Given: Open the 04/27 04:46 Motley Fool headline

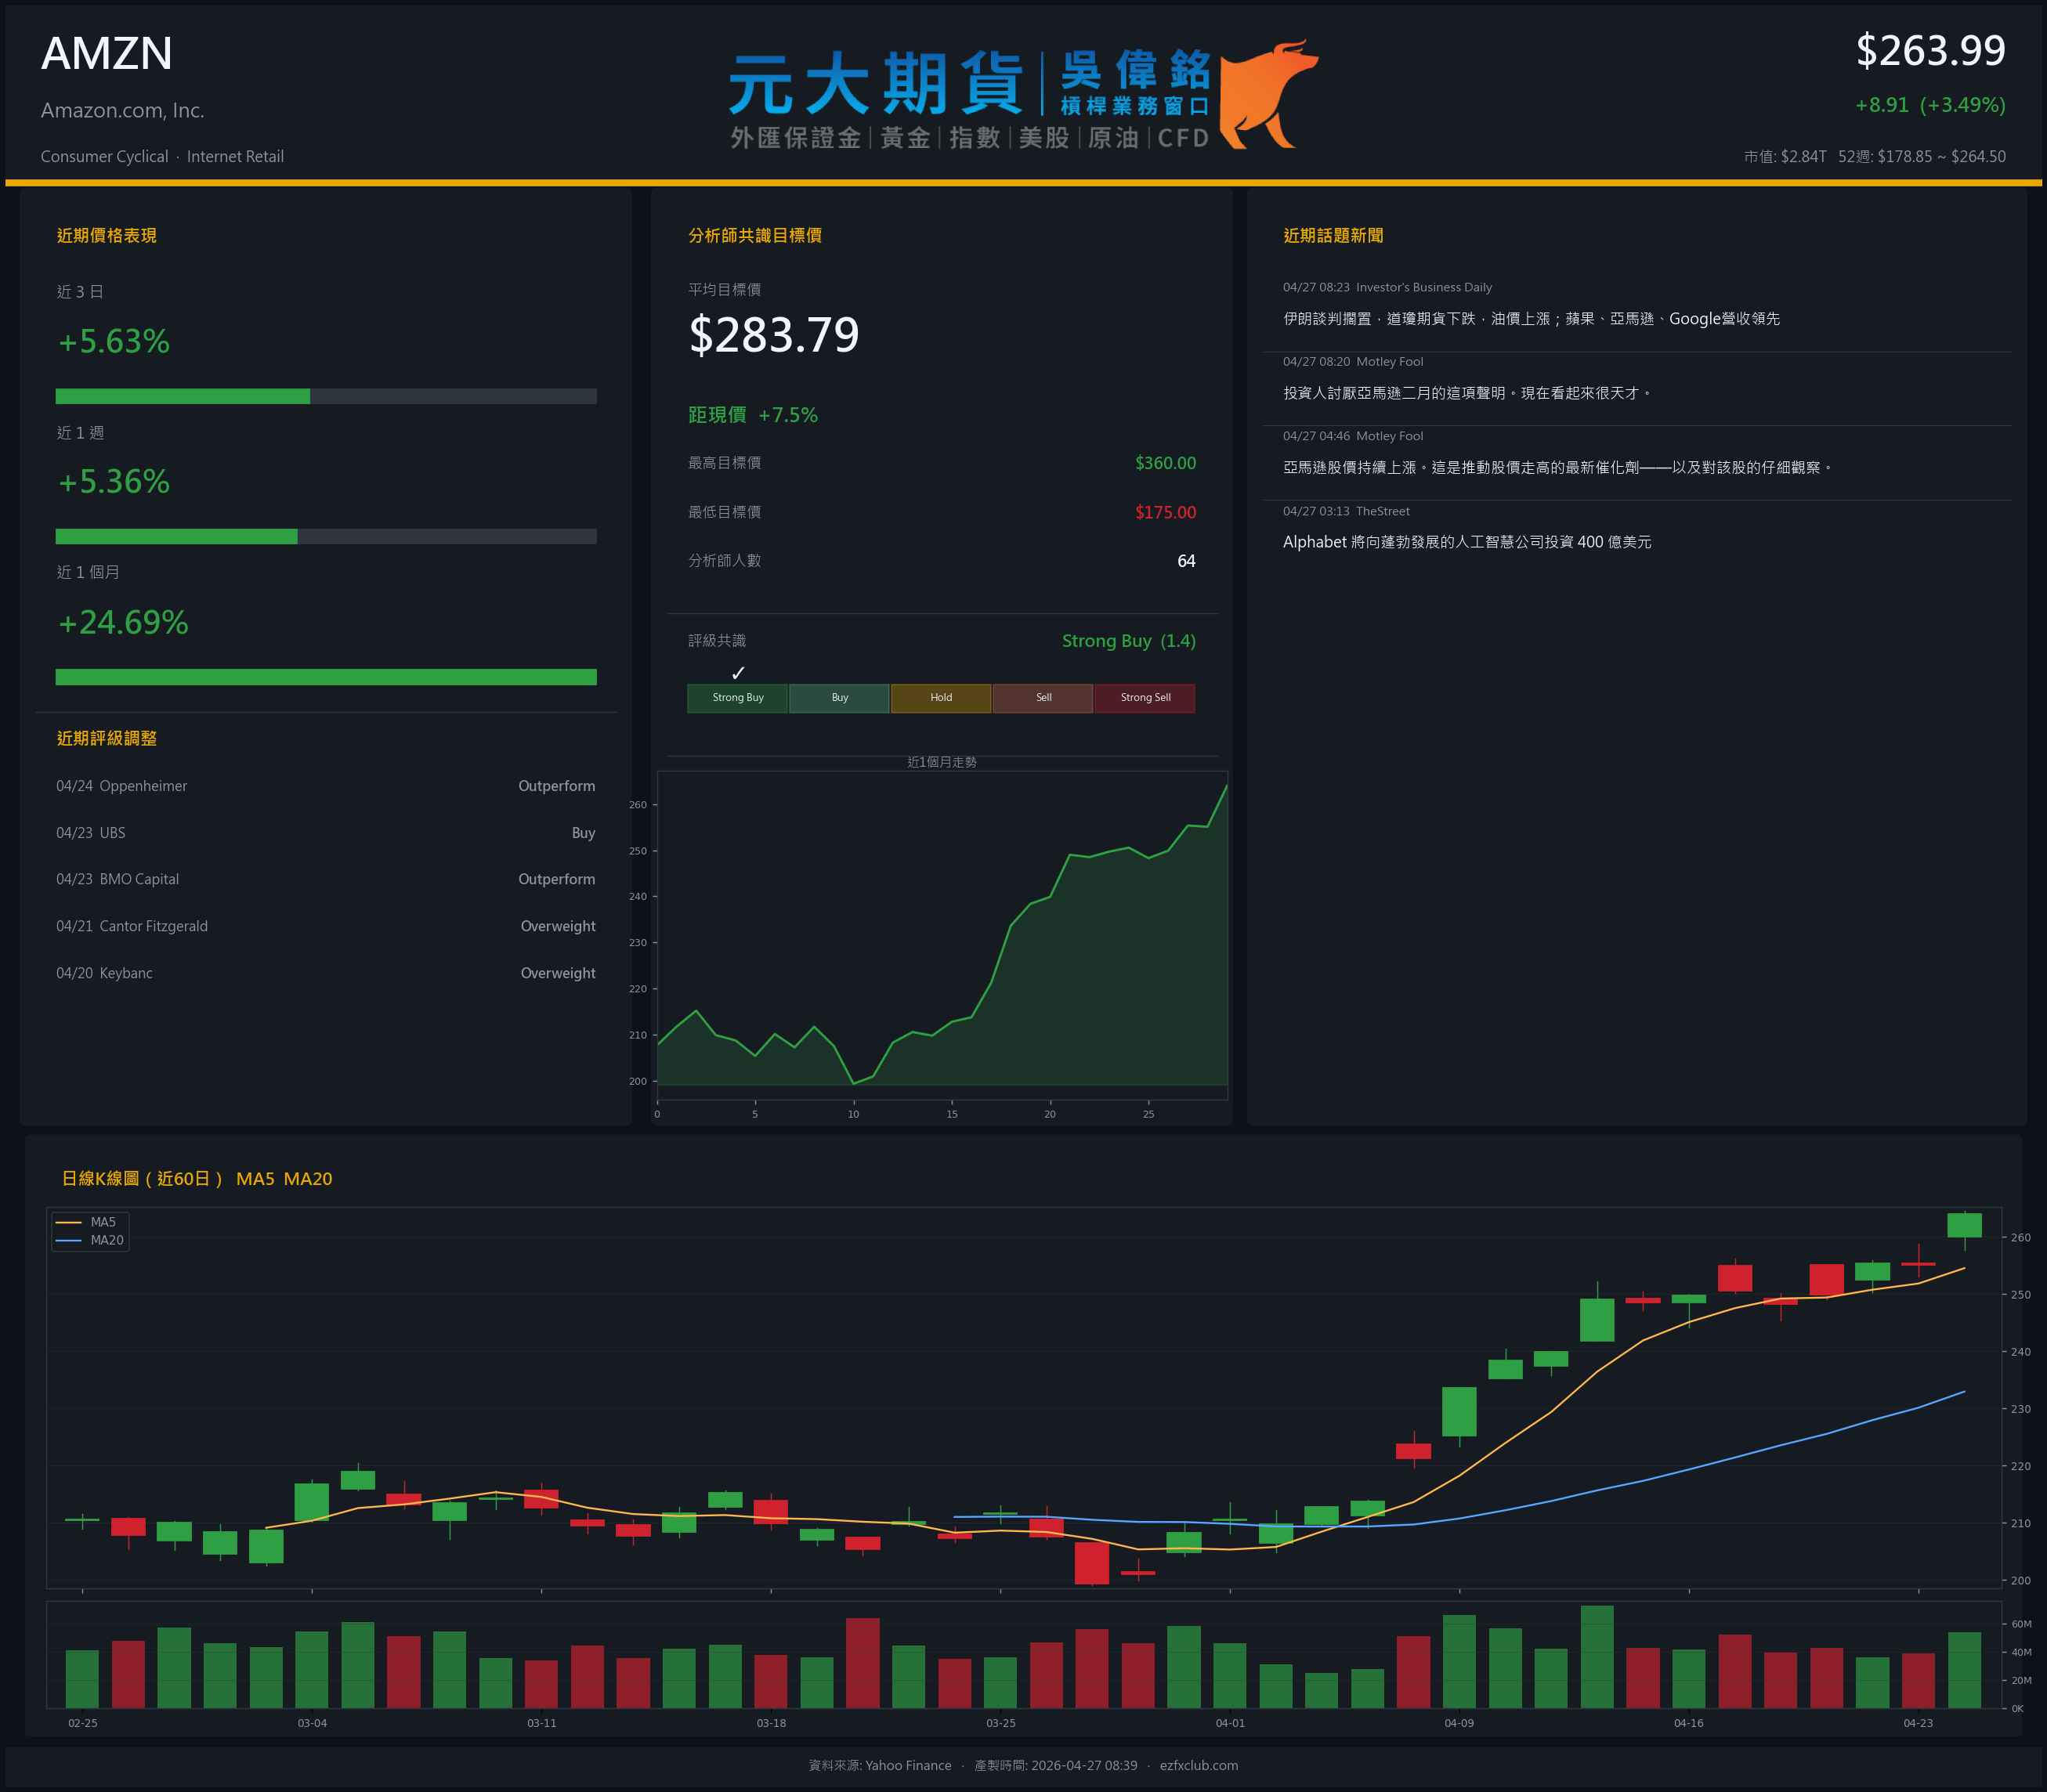Looking at the screenshot, I should [1557, 467].
